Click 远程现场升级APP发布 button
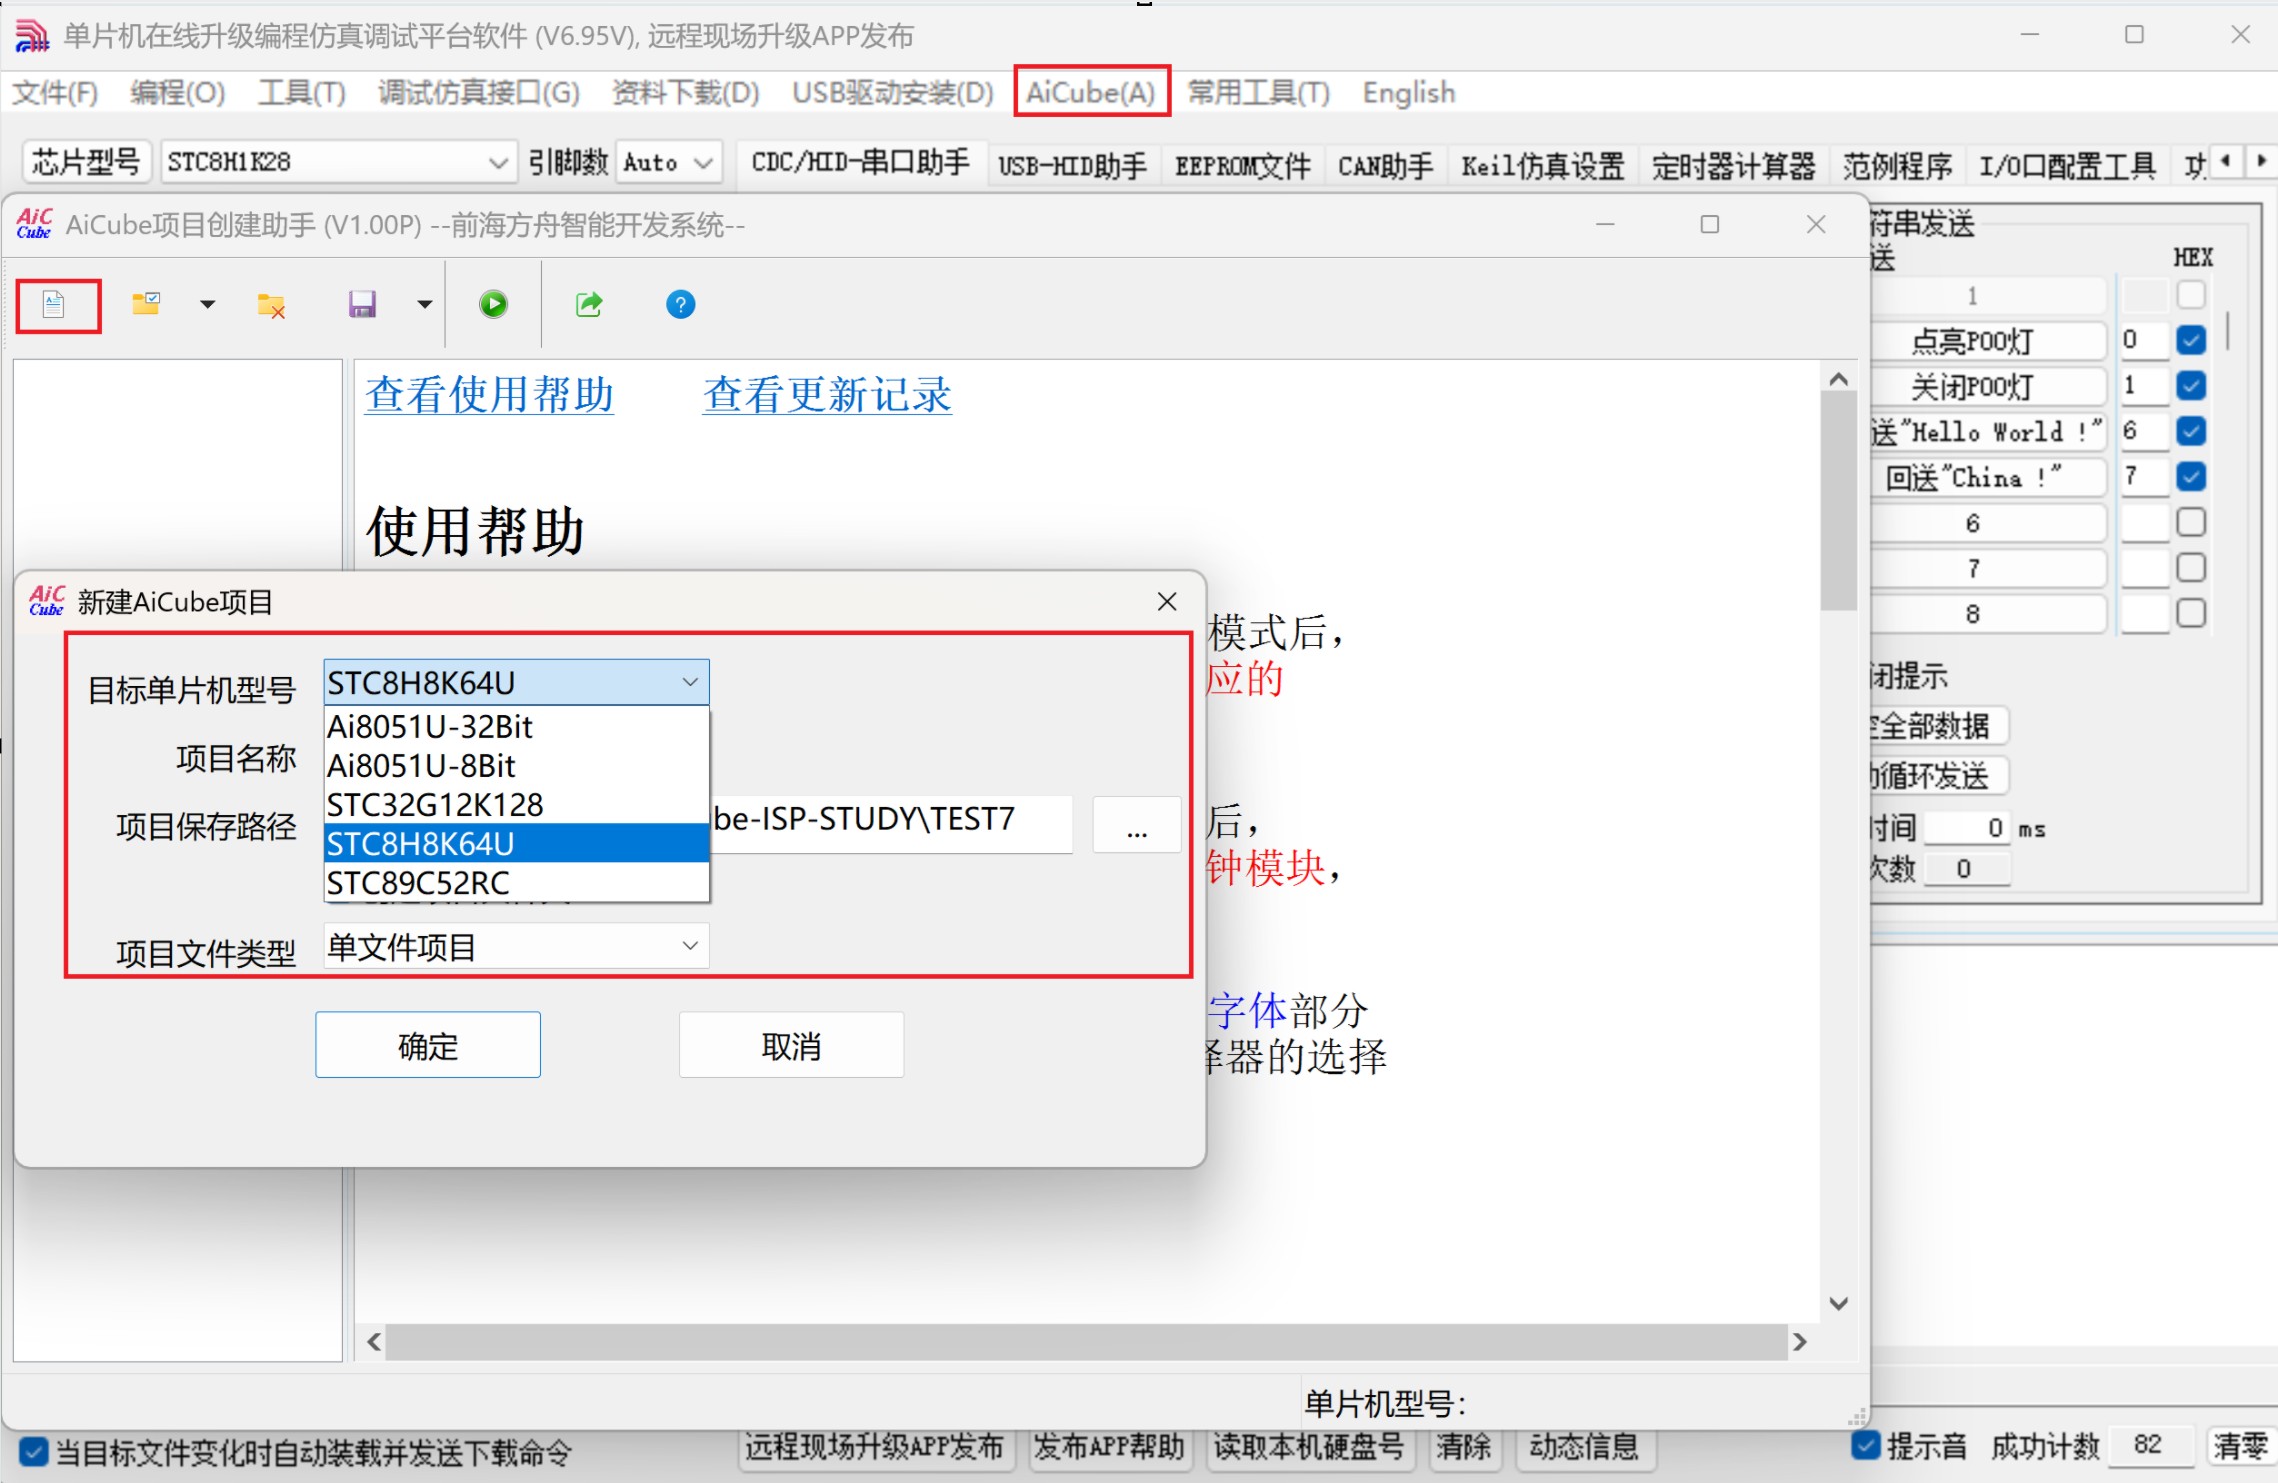This screenshot has width=2278, height=1483. 874,1447
